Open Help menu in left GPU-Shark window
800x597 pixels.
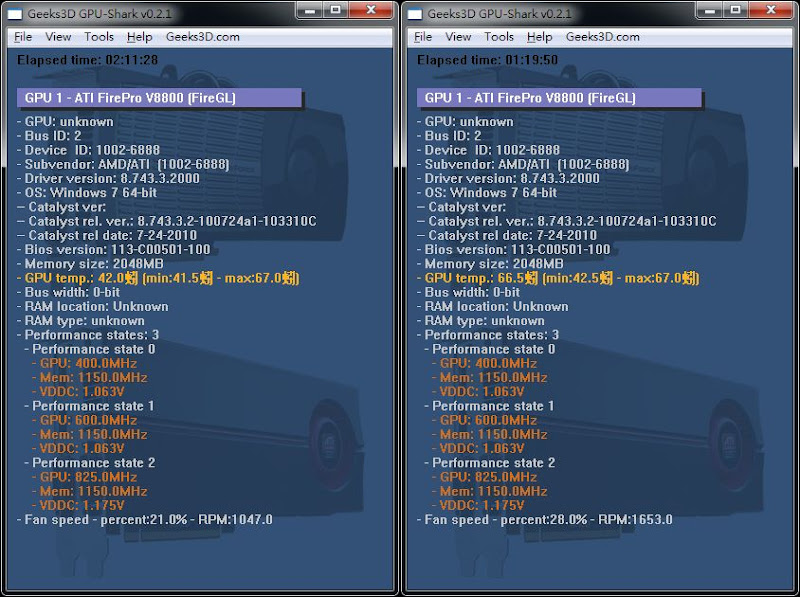coord(139,37)
